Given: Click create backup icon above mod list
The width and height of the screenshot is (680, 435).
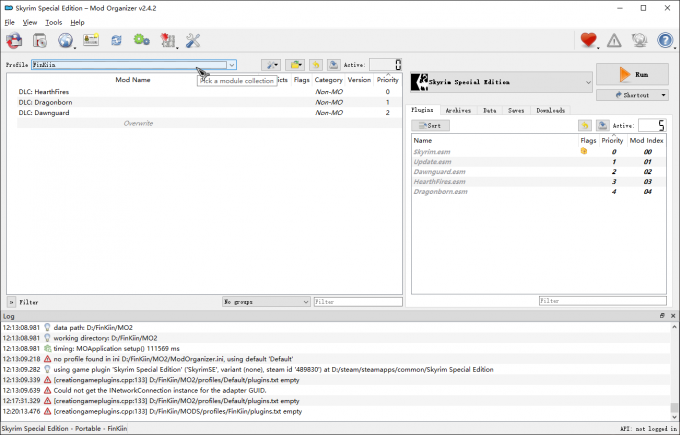Looking at the screenshot, I should tap(333, 65).
